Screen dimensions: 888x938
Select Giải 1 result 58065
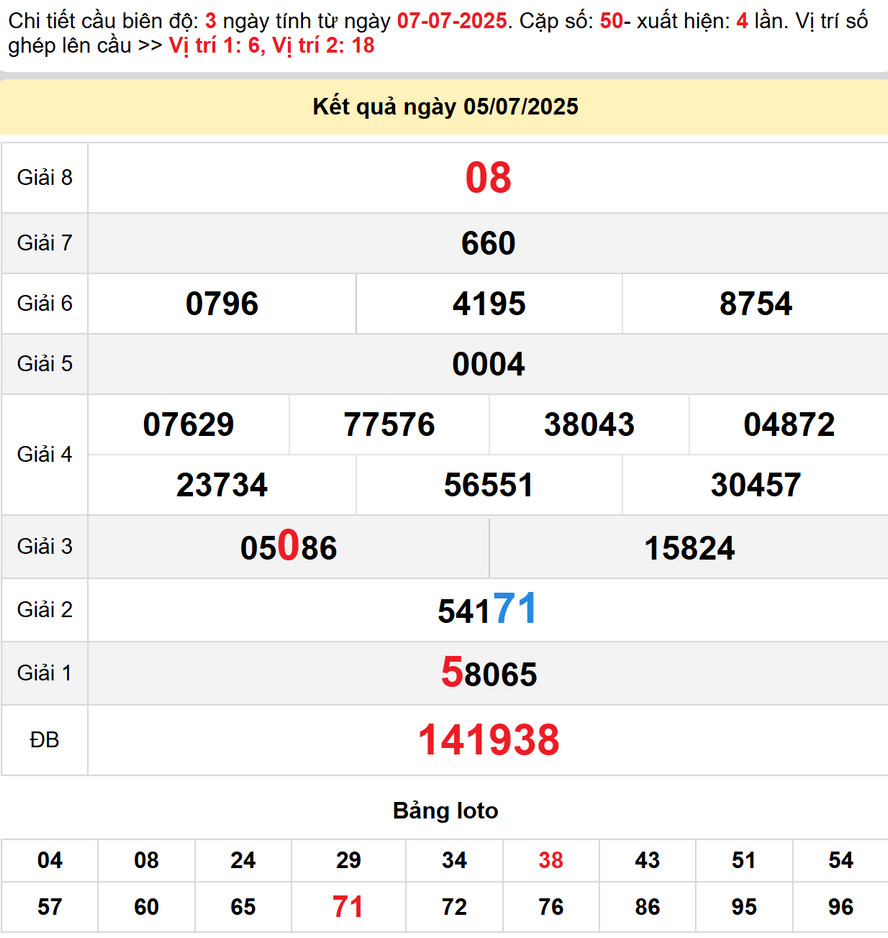(488, 674)
